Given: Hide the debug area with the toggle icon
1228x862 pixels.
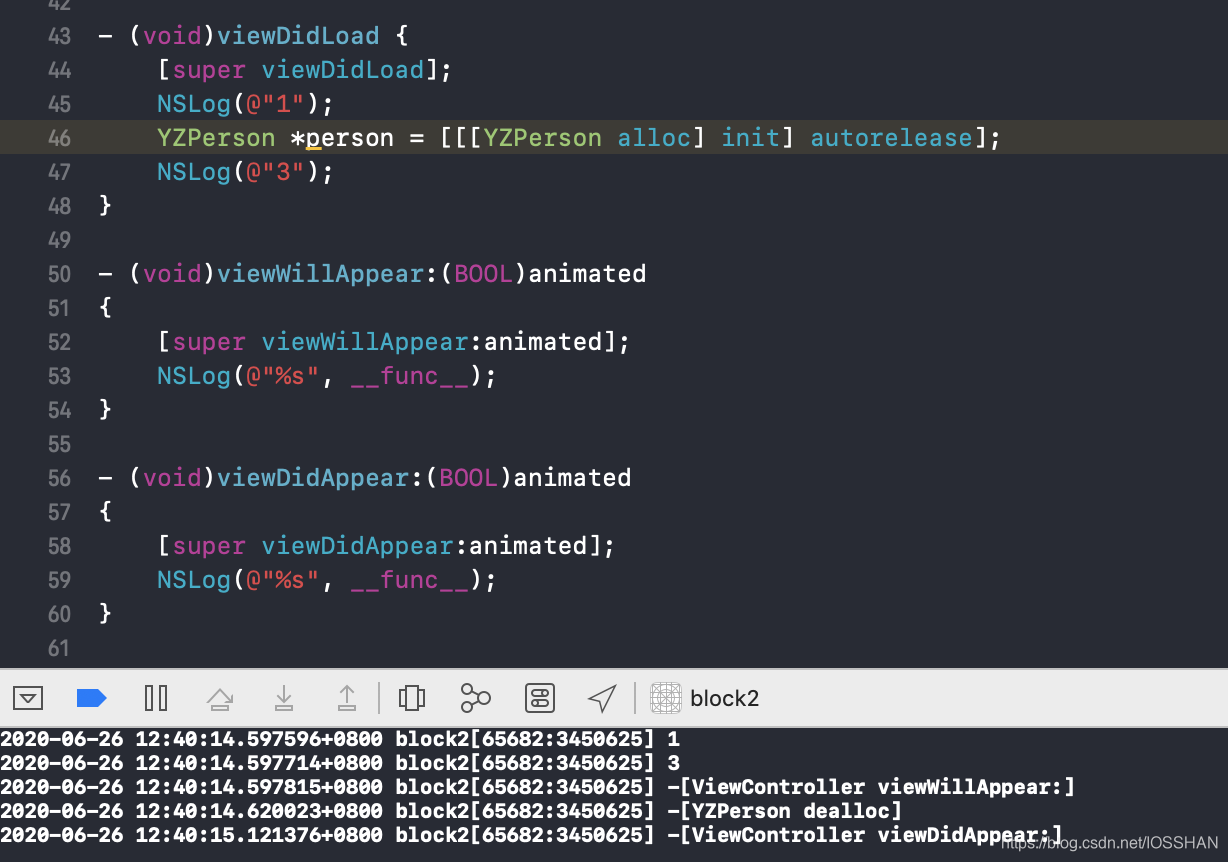Looking at the screenshot, I should click(28, 698).
